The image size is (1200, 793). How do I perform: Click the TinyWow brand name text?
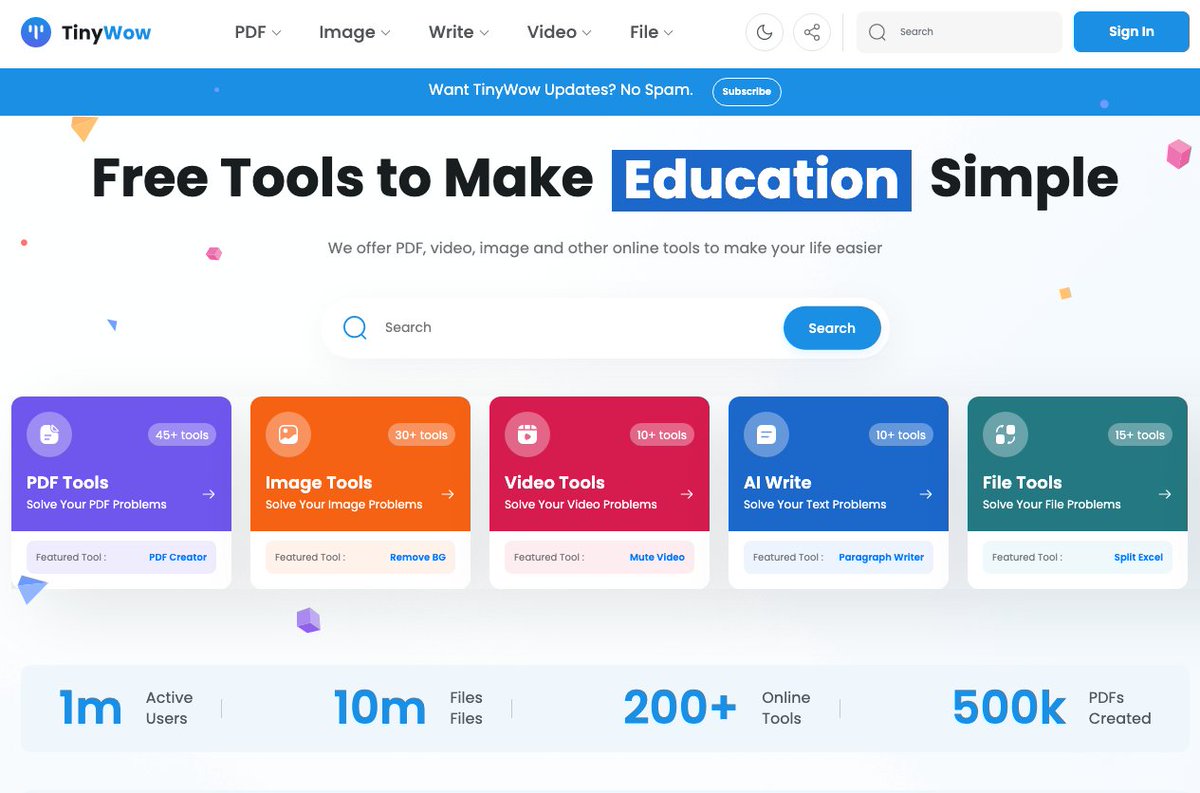(x=106, y=32)
